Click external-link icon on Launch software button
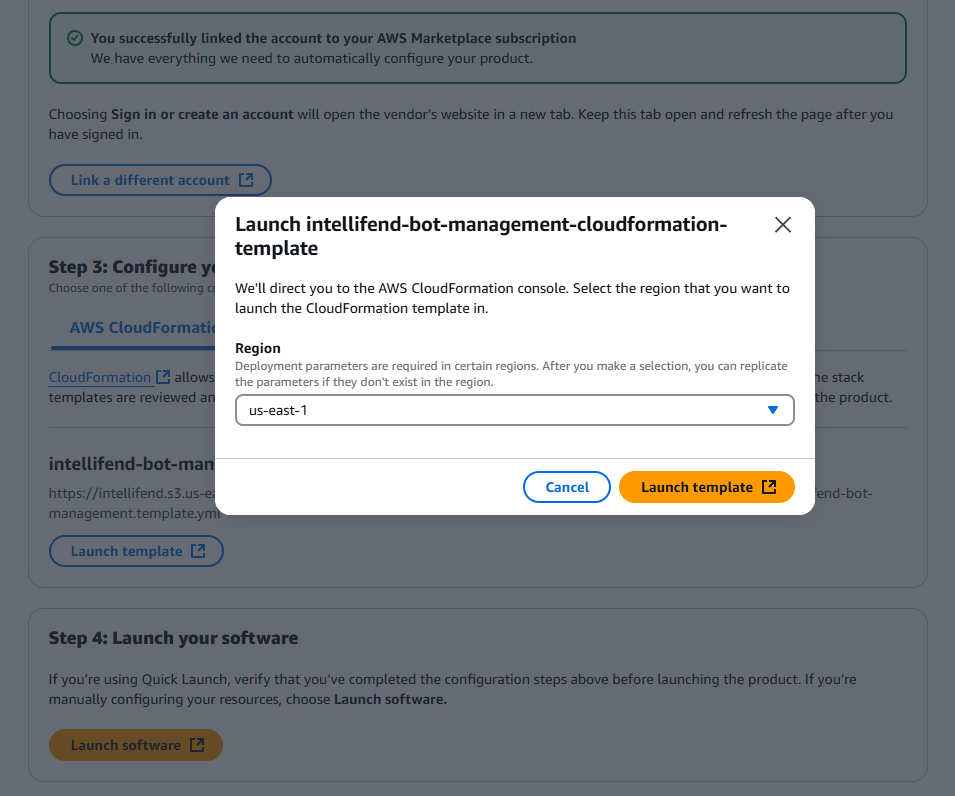 pos(197,745)
